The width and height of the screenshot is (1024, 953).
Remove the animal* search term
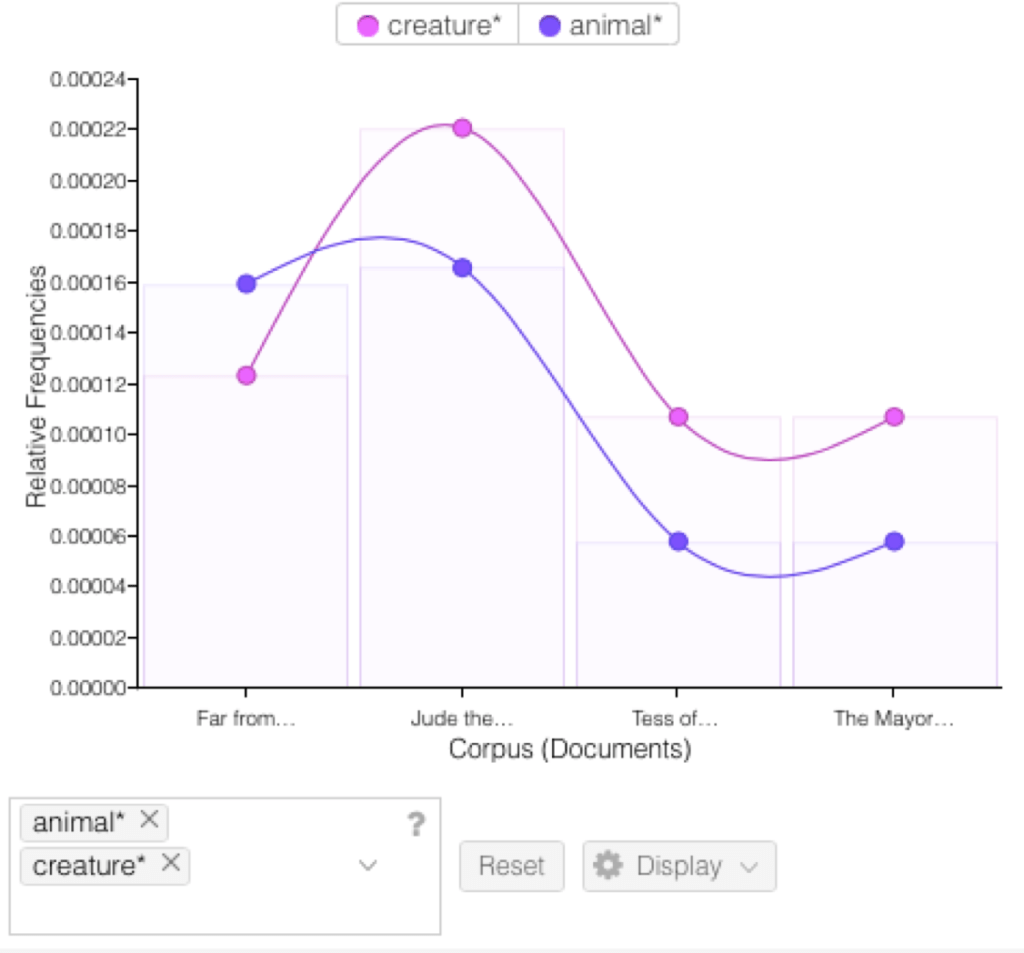[149, 820]
